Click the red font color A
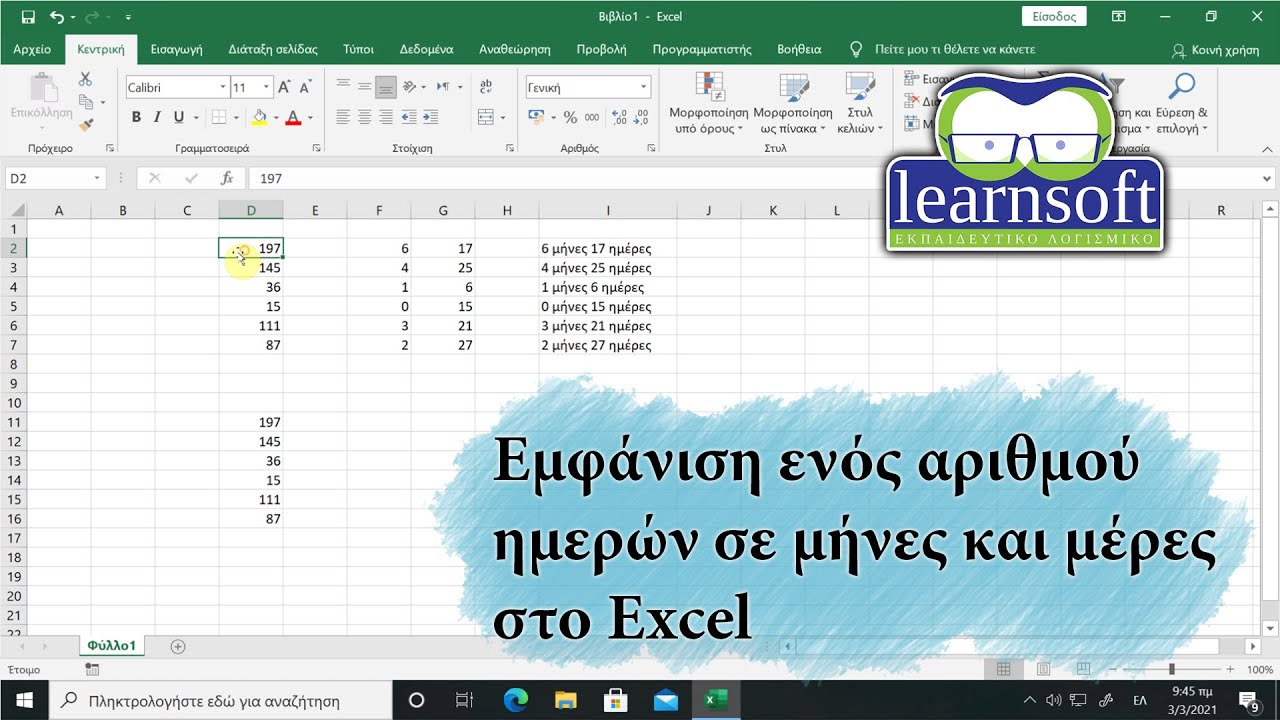Viewport: 1280px width, 720px height. coord(293,117)
